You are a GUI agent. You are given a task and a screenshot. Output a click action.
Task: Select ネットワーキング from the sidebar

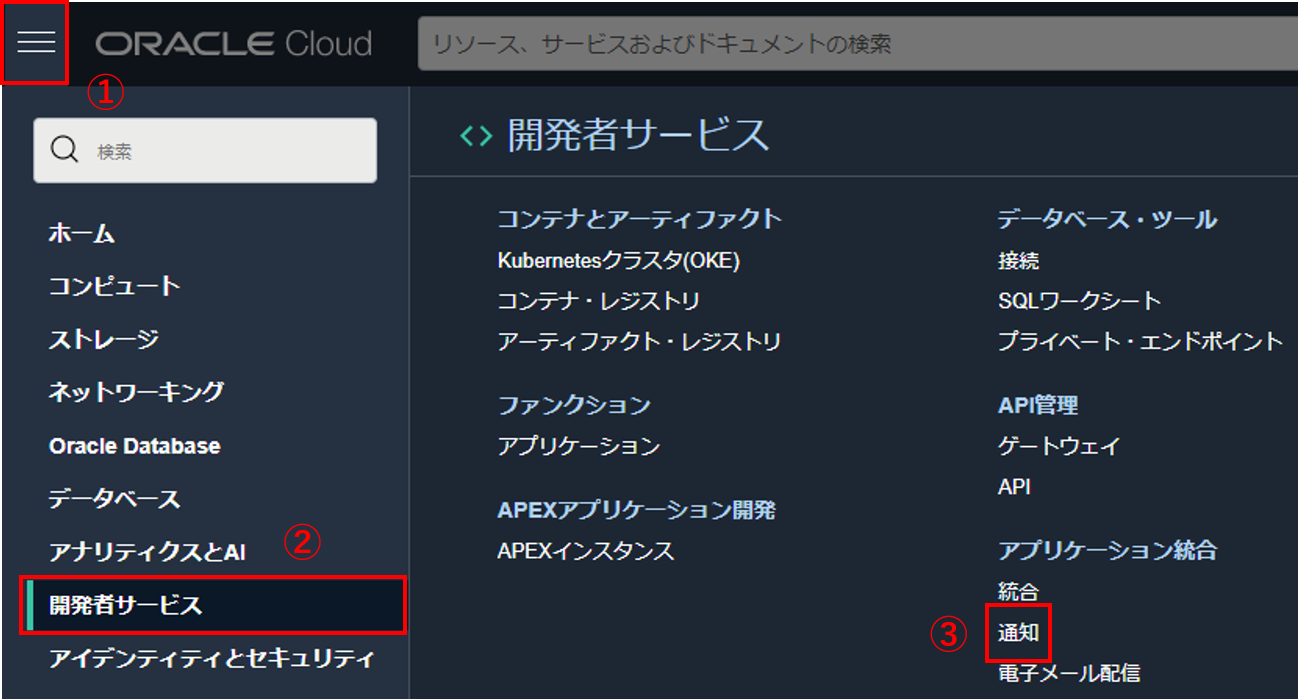pos(136,392)
